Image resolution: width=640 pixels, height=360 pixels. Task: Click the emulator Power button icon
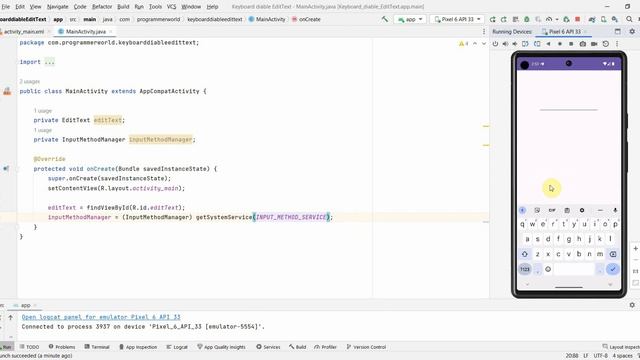tap(495, 44)
